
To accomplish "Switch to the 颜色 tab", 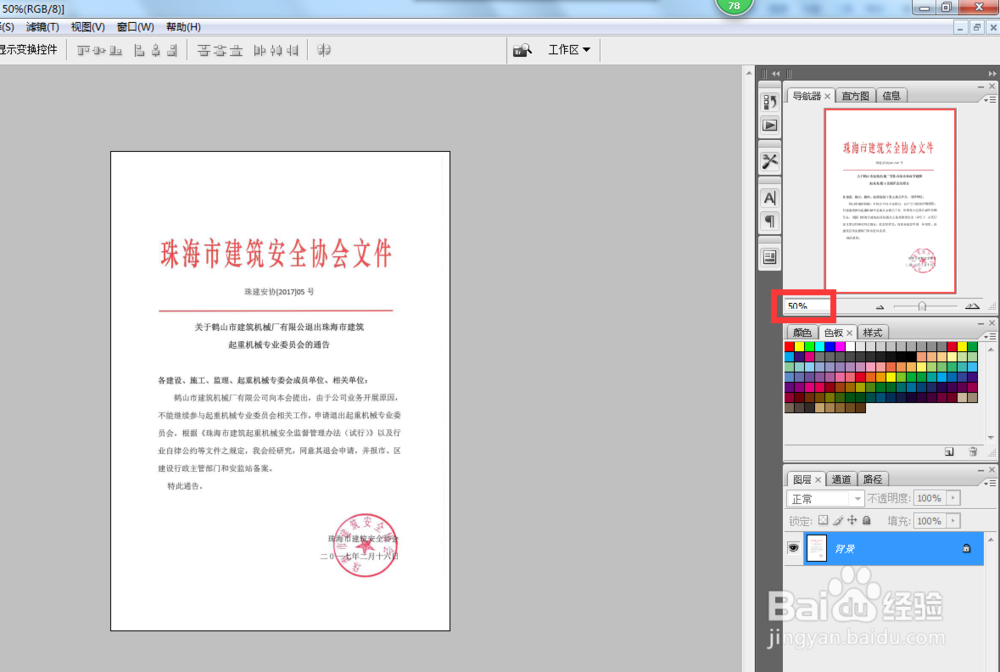I will 802,332.
